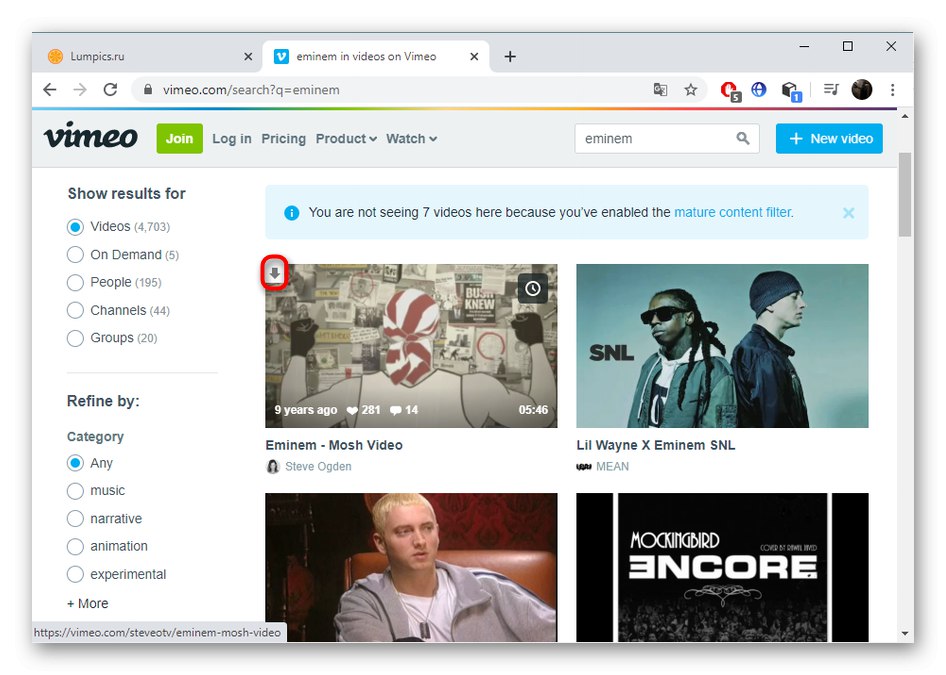Click the scrollbar down arrow
The image size is (946, 675).
point(904,633)
